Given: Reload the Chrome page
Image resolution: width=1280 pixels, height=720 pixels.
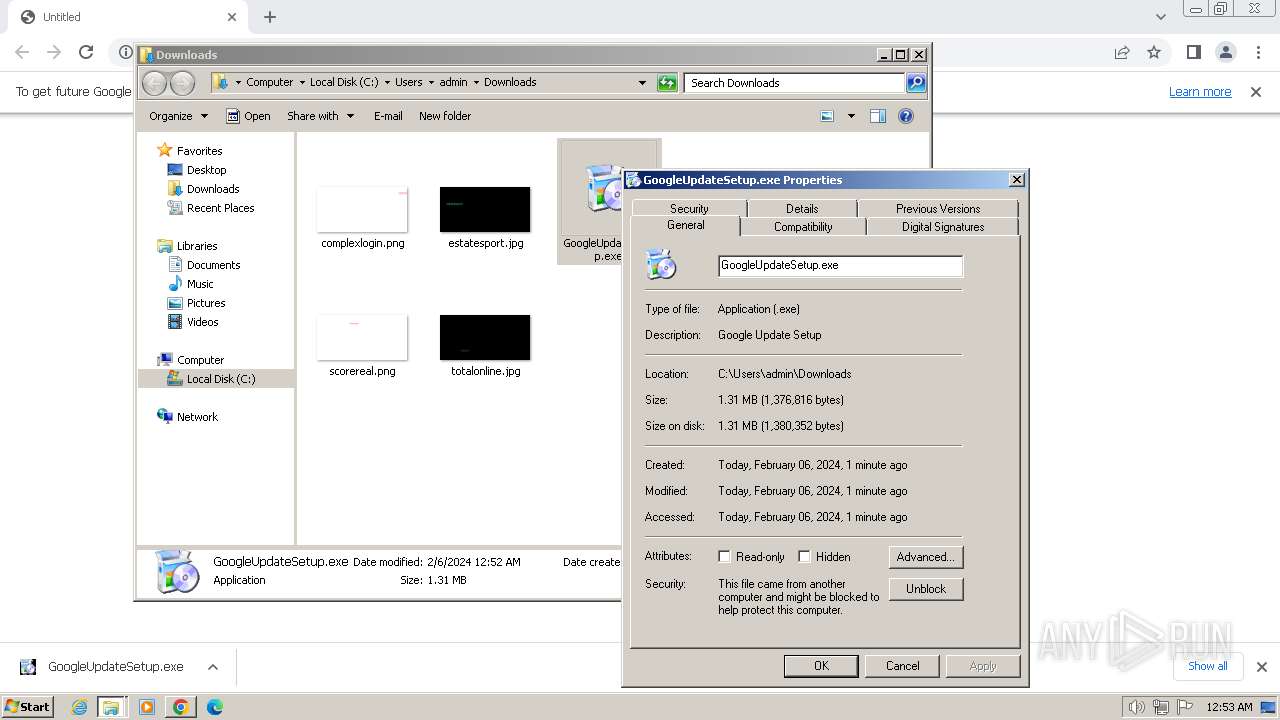Looking at the screenshot, I should point(86,52).
